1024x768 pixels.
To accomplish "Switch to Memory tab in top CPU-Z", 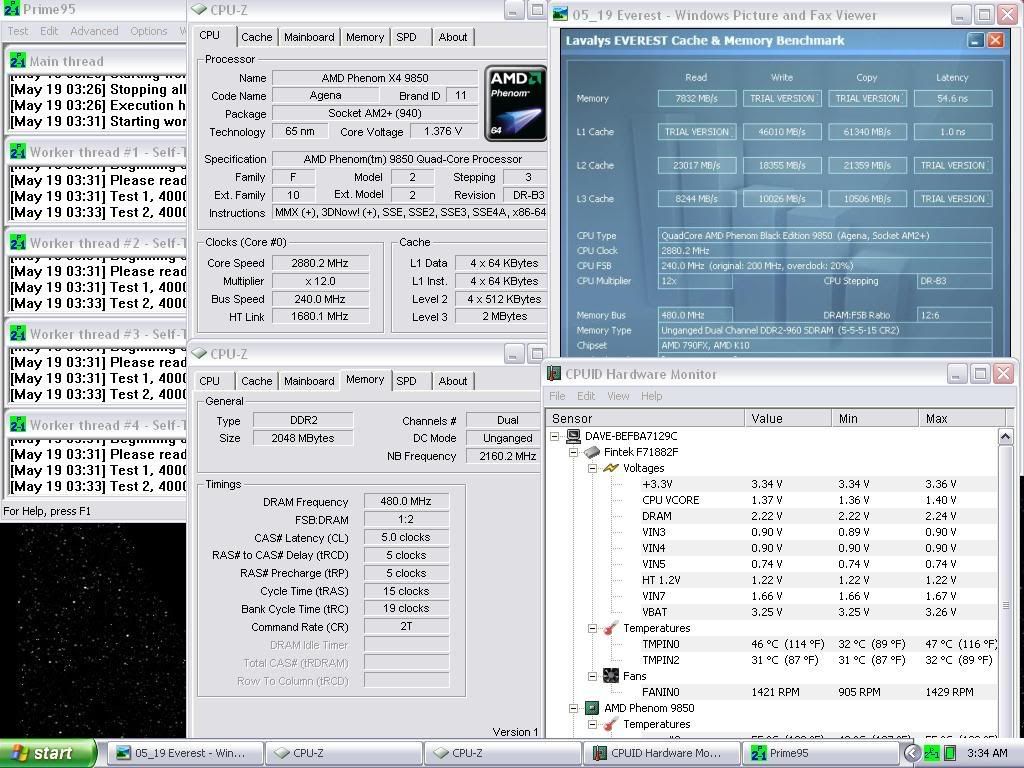I will click(x=364, y=37).
